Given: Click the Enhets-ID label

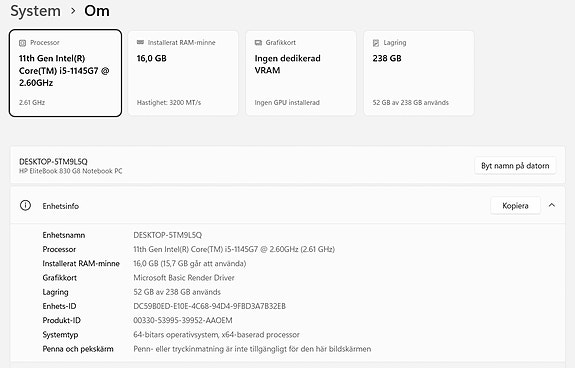Looking at the screenshot, I should tap(59, 306).
